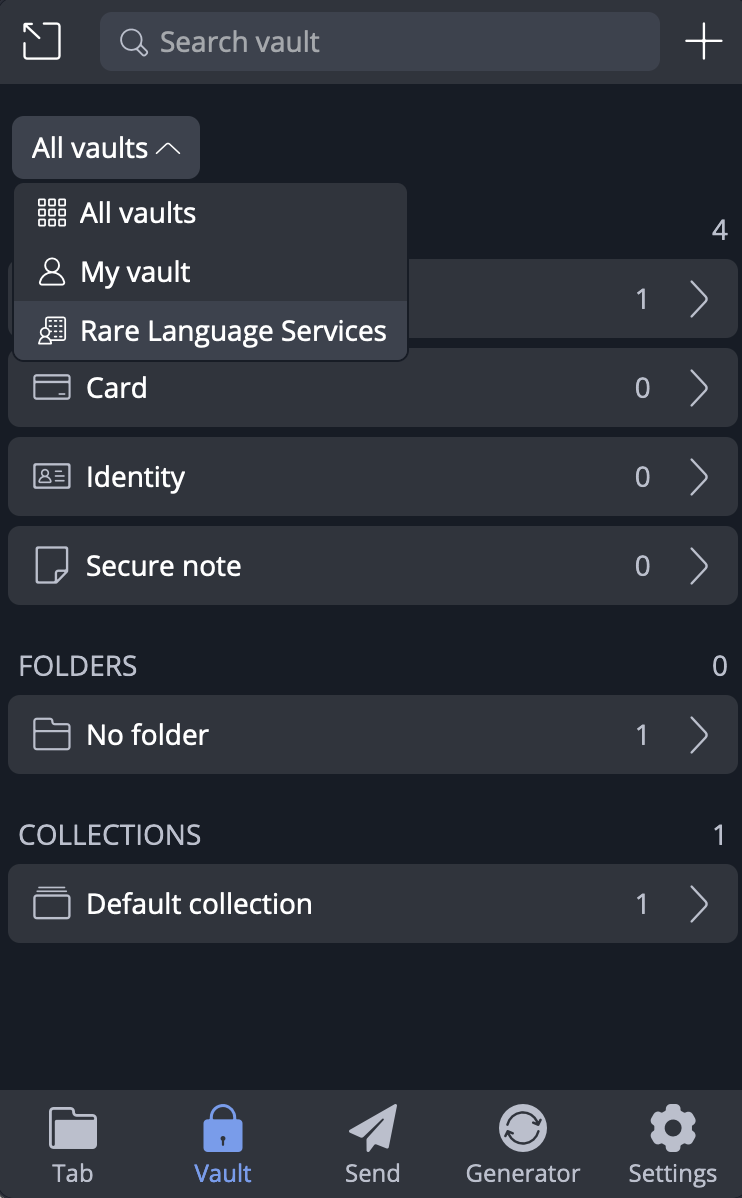The image size is (742, 1198).
Task: Collapse the All vaults dropdown
Action: (106, 148)
